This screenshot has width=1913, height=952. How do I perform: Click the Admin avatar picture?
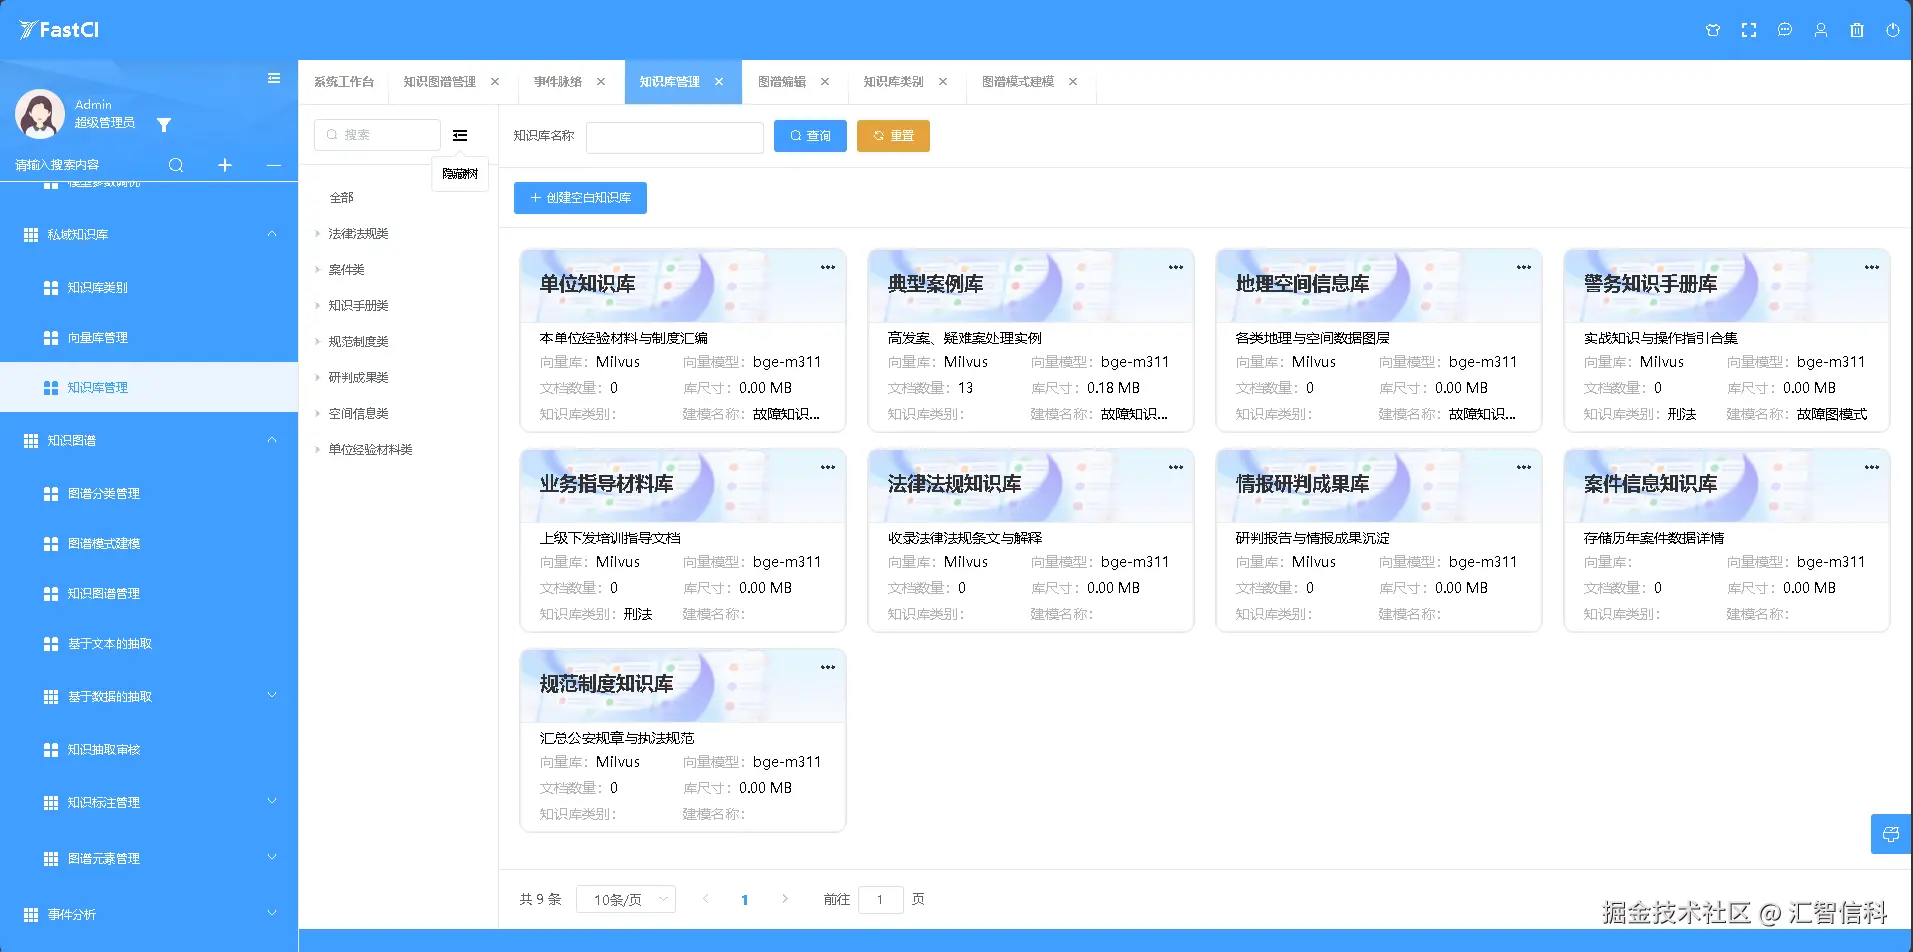40,114
